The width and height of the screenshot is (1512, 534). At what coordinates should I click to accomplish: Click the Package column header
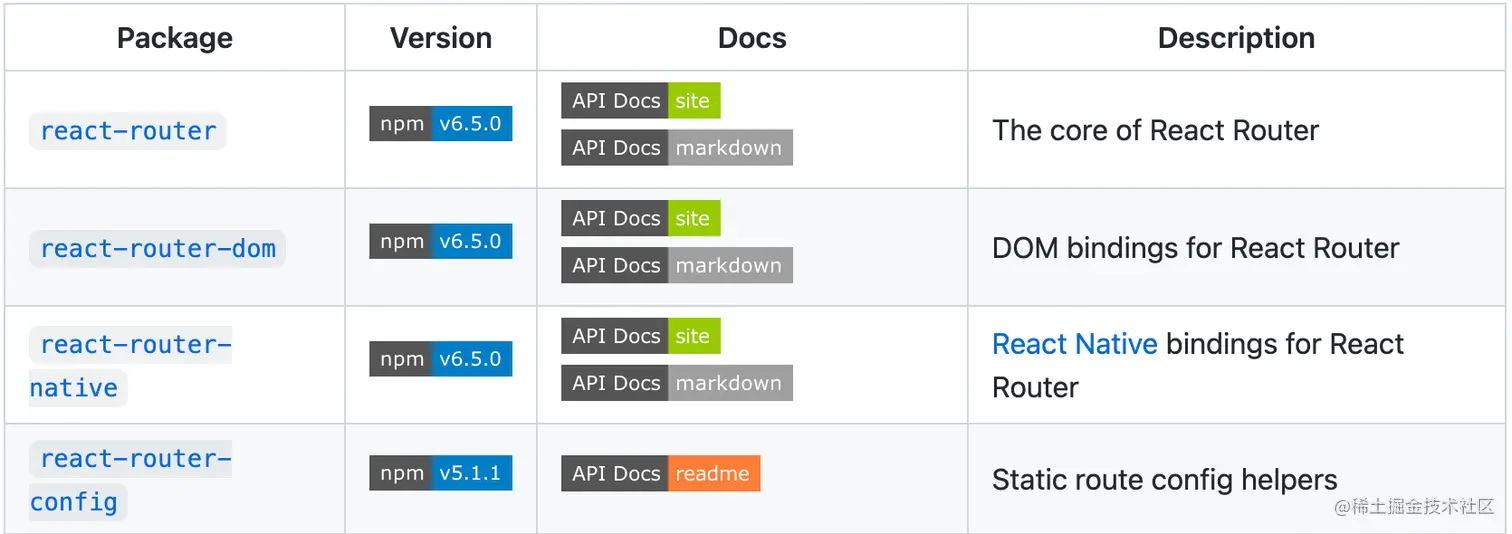[x=175, y=38]
